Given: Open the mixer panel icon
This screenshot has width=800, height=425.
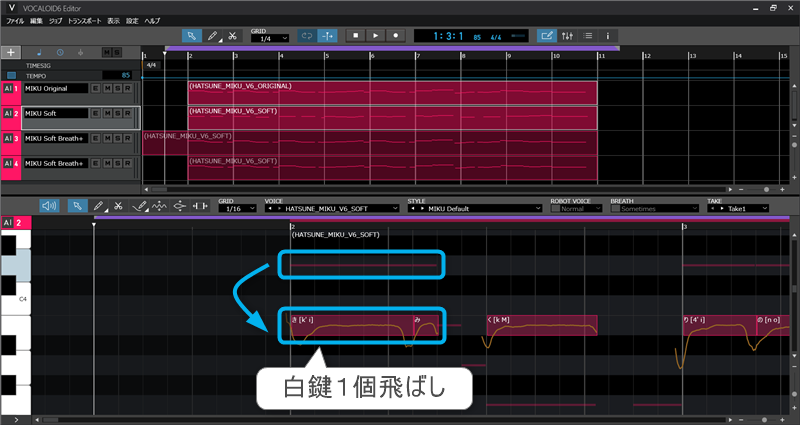Looking at the screenshot, I should pos(567,36).
